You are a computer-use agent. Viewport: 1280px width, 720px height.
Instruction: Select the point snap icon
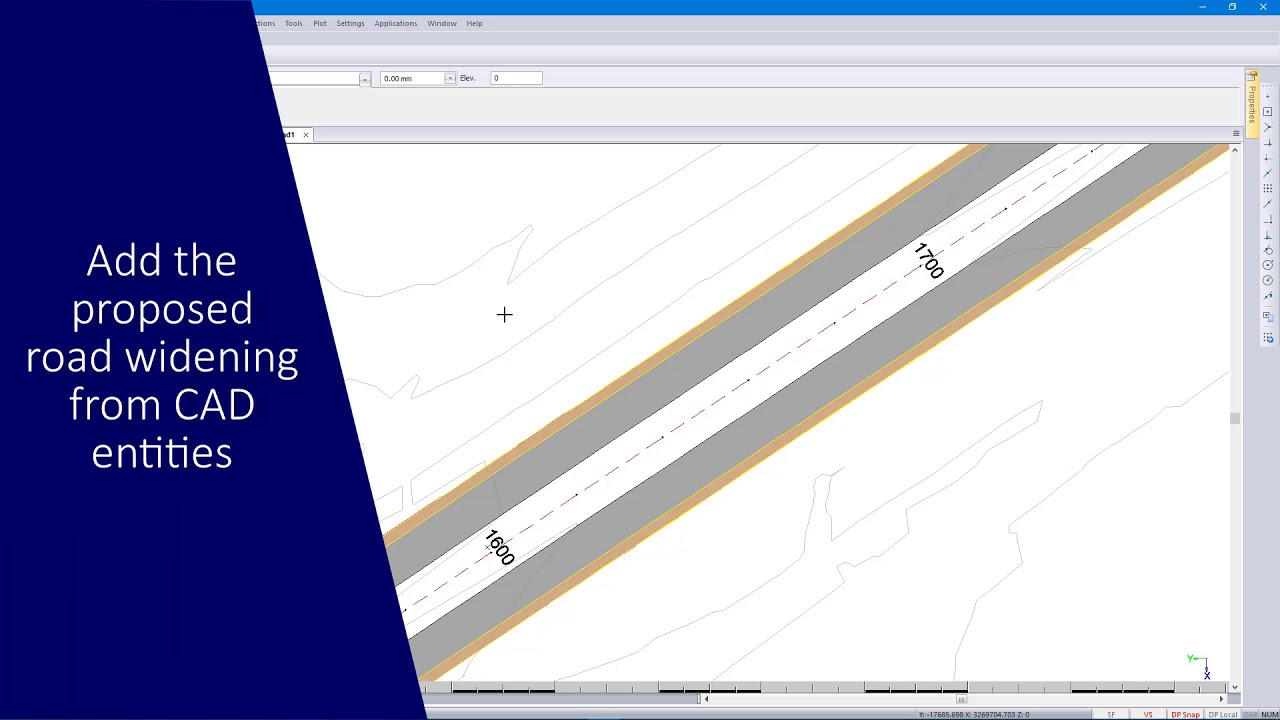pyautogui.click(x=1268, y=97)
